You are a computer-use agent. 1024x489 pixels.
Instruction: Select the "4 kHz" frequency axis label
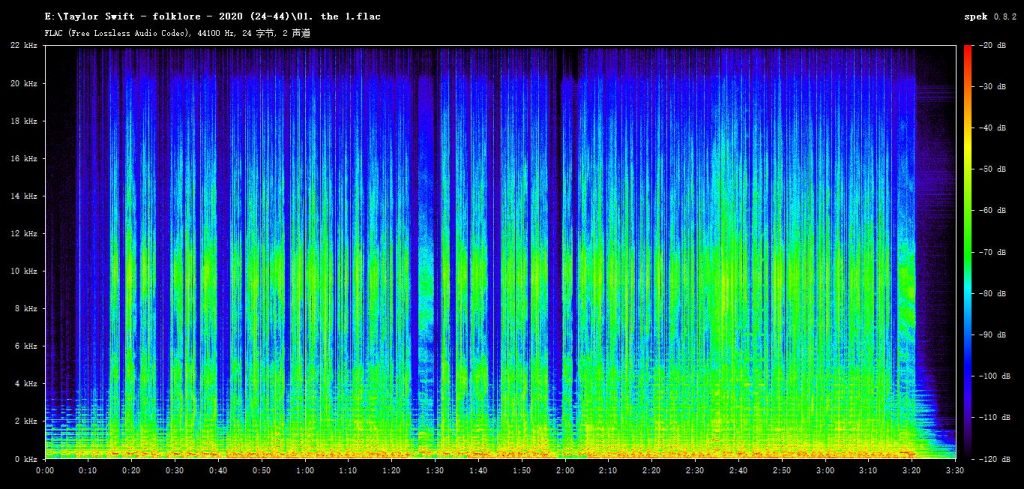pyautogui.click(x=27, y=383)
